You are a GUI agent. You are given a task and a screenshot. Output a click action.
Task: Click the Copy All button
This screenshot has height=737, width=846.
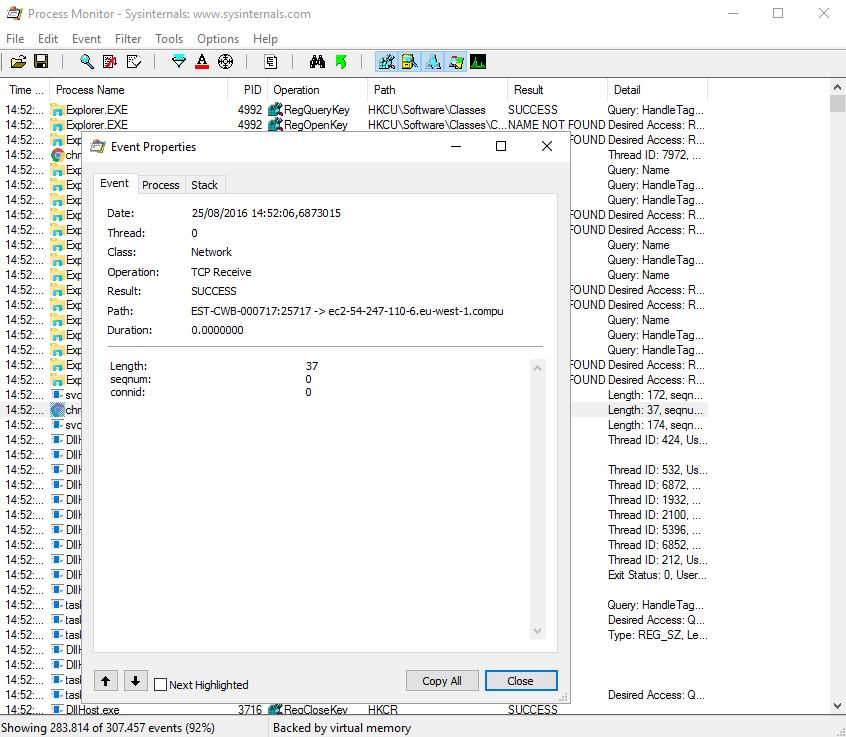point(442,681)
